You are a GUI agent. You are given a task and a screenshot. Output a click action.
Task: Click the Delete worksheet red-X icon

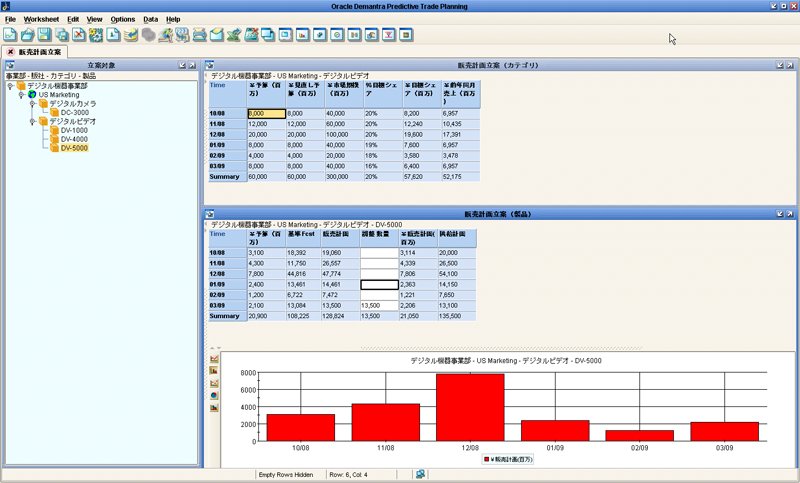pyautogui.click(x=79, y=35)
